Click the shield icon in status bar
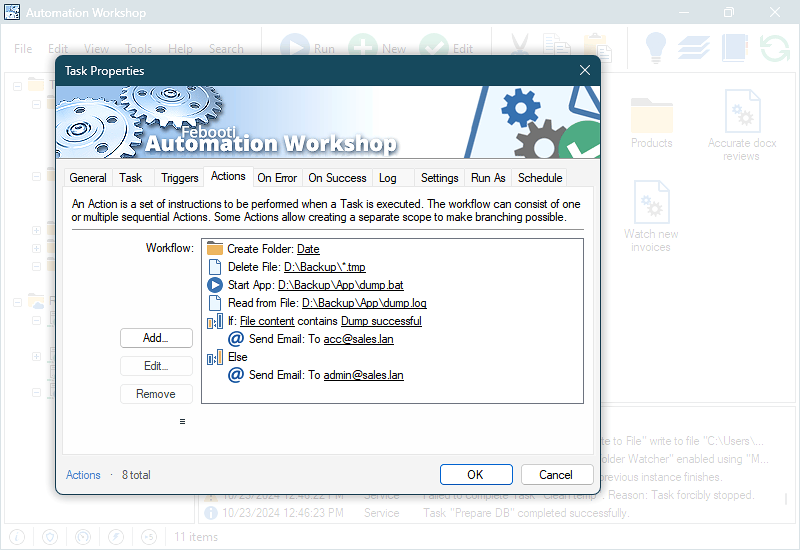Image resolution: width=800 pixels, height=550 pixels. tap(50, 537)
